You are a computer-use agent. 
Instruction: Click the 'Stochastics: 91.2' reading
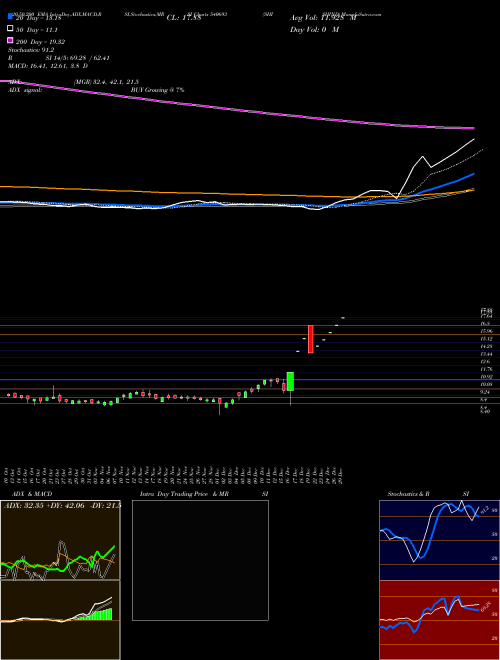point(31,50)
